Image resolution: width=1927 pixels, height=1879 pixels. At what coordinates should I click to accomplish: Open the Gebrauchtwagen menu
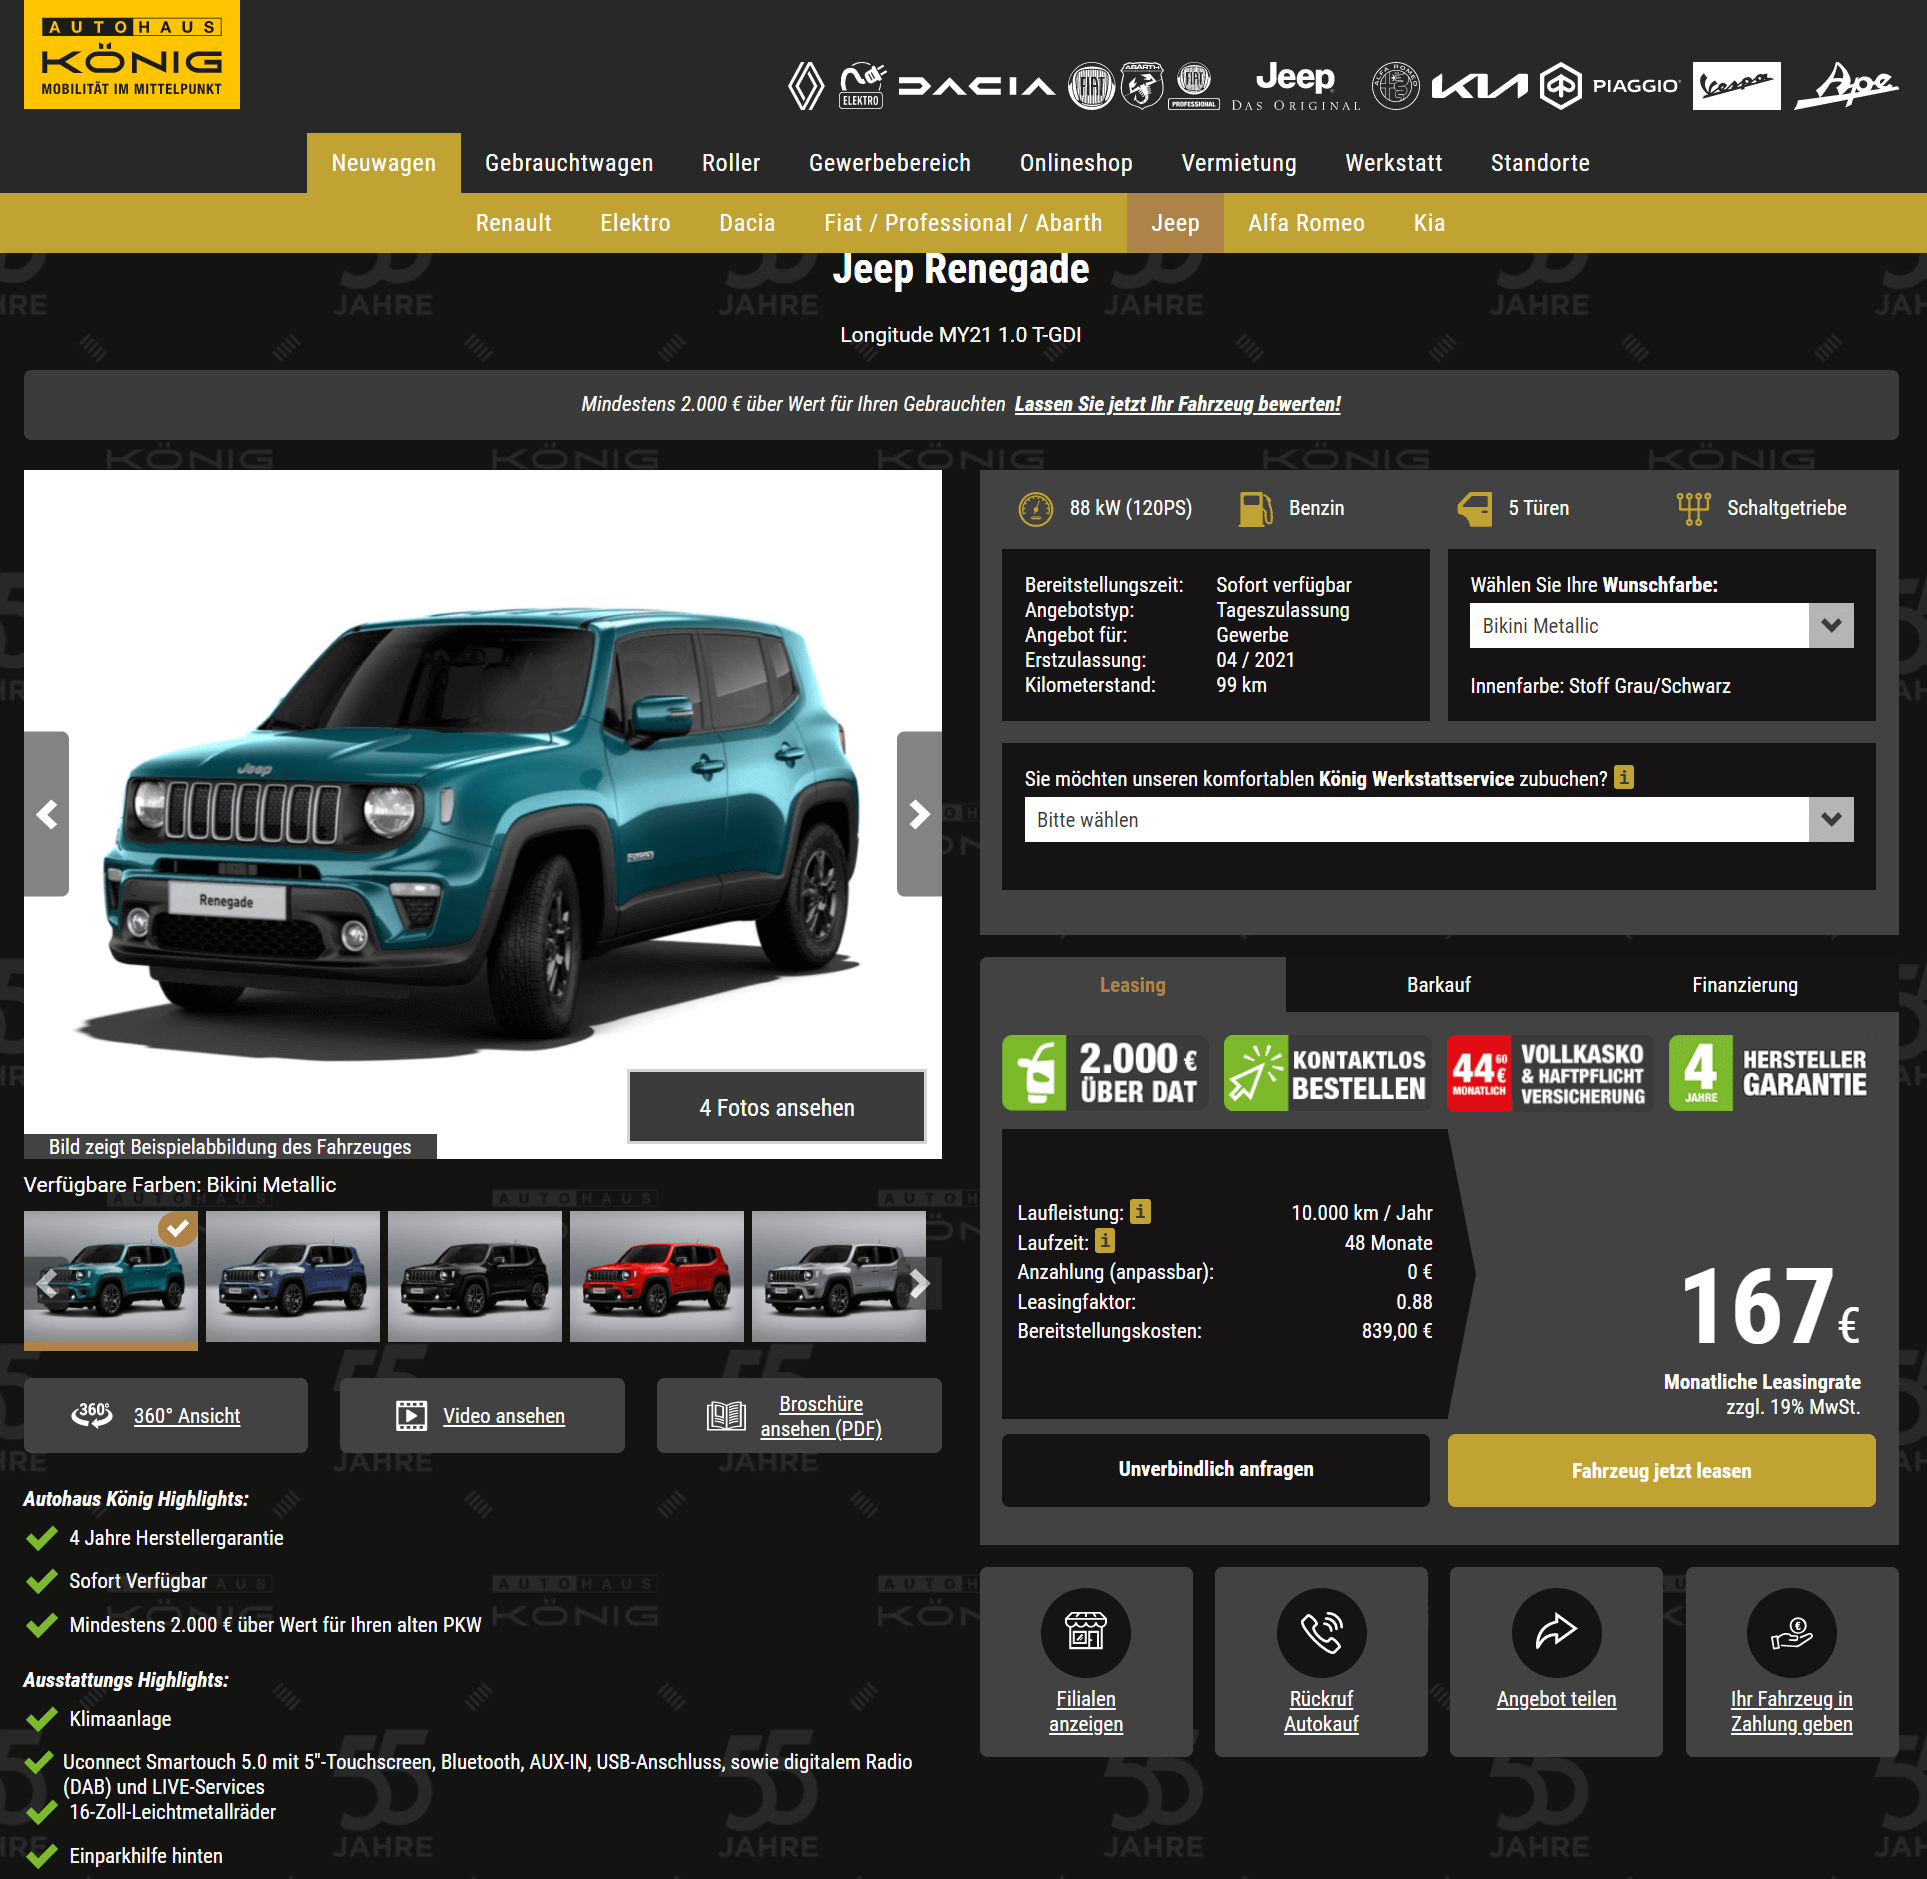click(x=569, y=163)
